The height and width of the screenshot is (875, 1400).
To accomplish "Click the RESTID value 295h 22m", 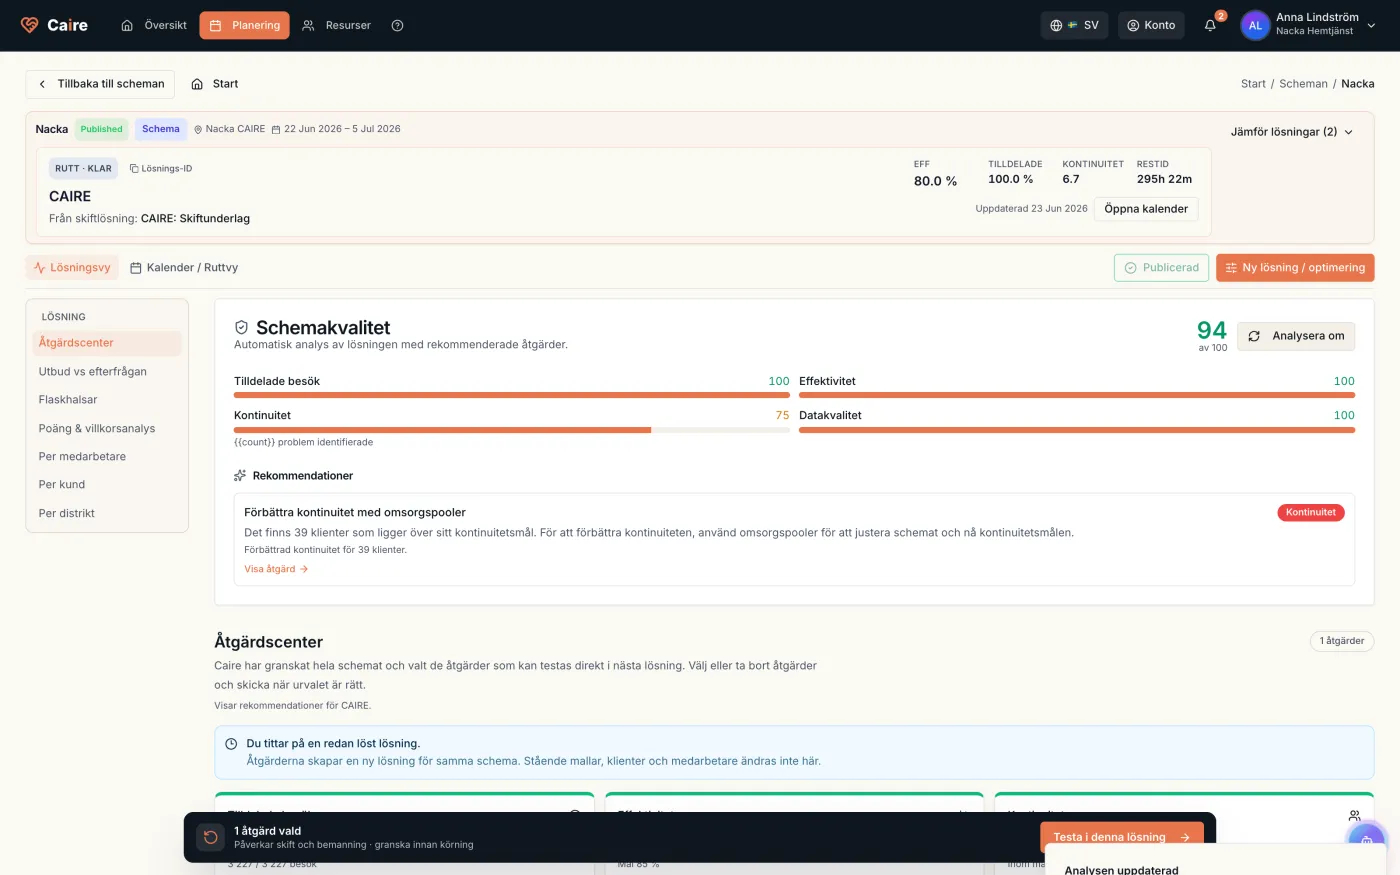I will pos(1164,179).
